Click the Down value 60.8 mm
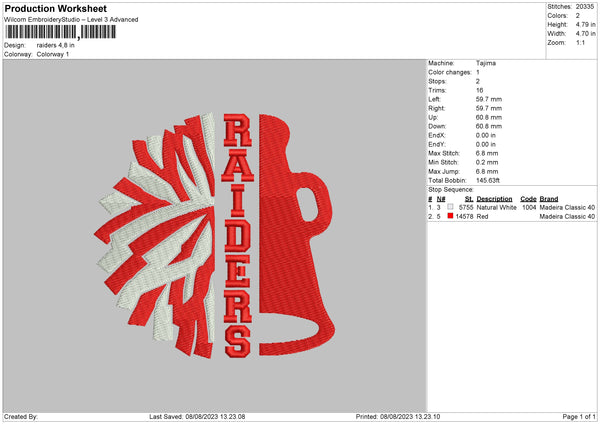600x424 pixels. 489,126
